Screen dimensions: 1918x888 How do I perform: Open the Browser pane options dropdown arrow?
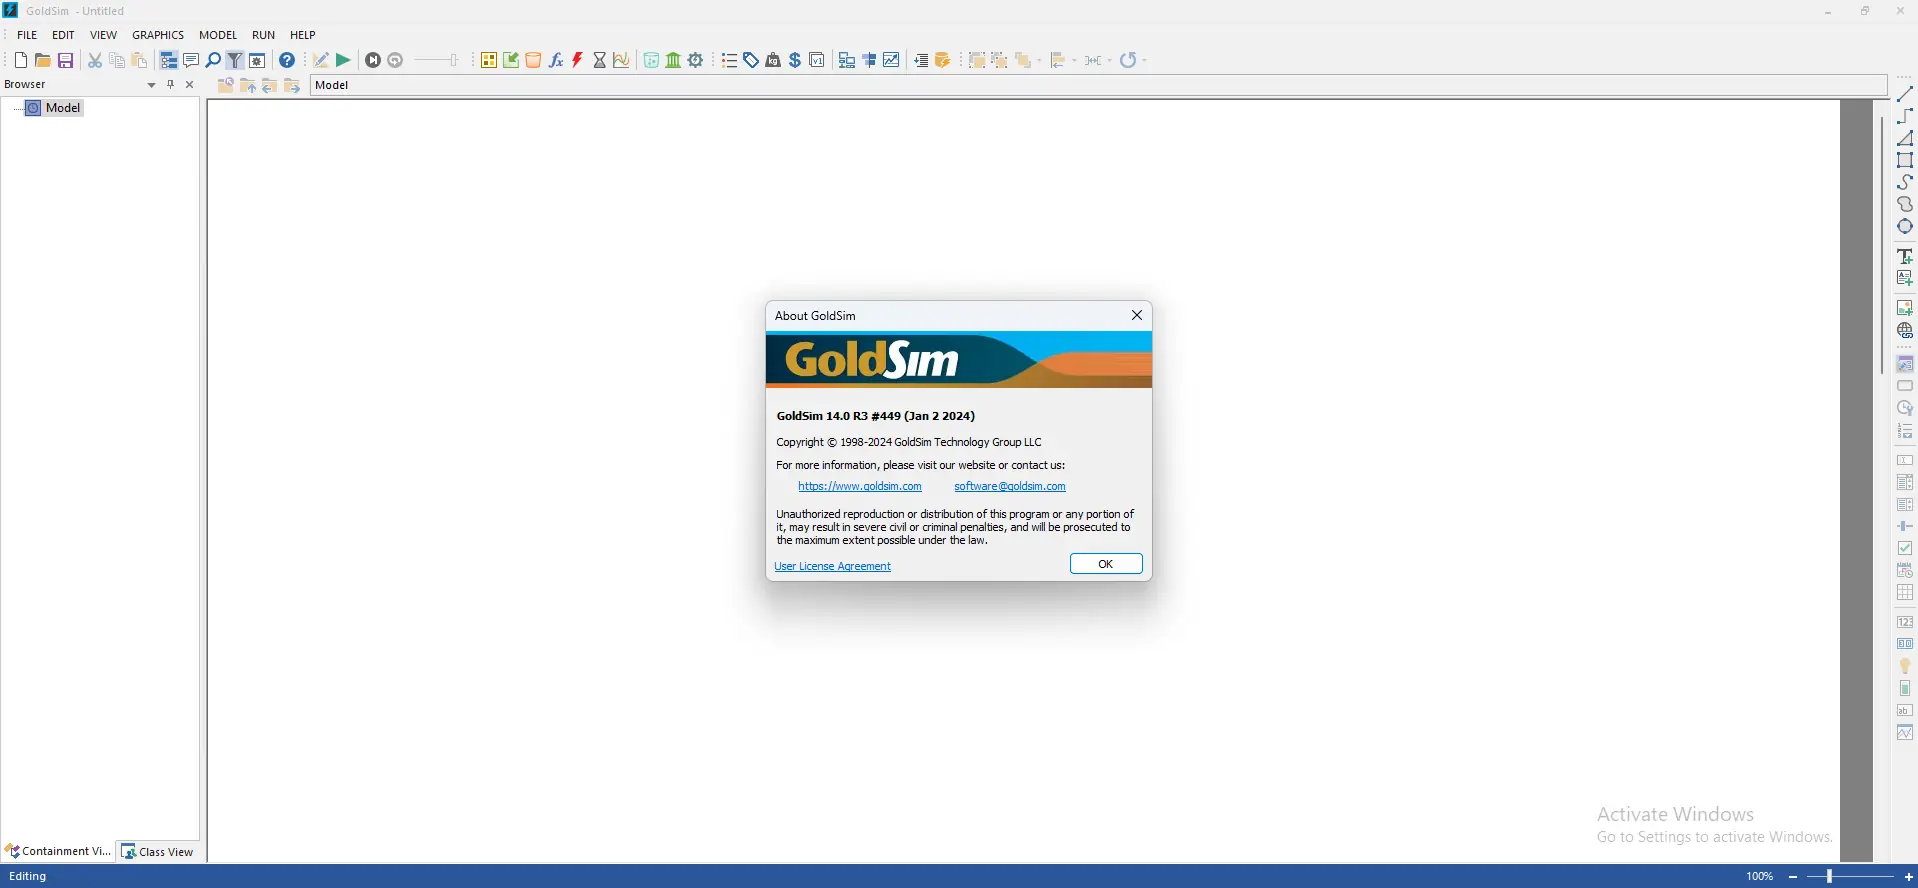(x=151, y=85)
